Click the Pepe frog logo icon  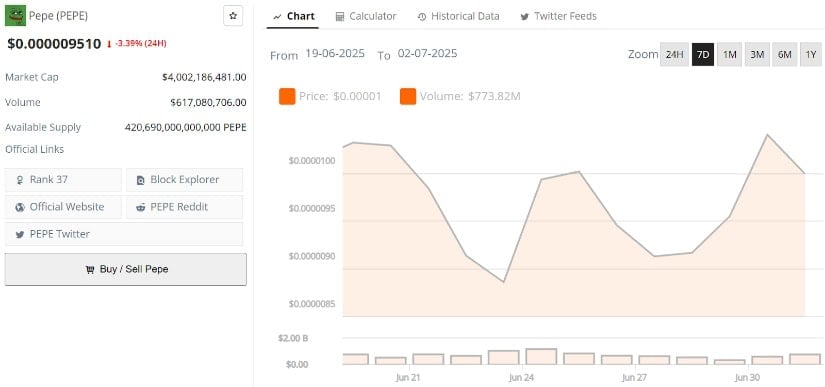point(15,16)
